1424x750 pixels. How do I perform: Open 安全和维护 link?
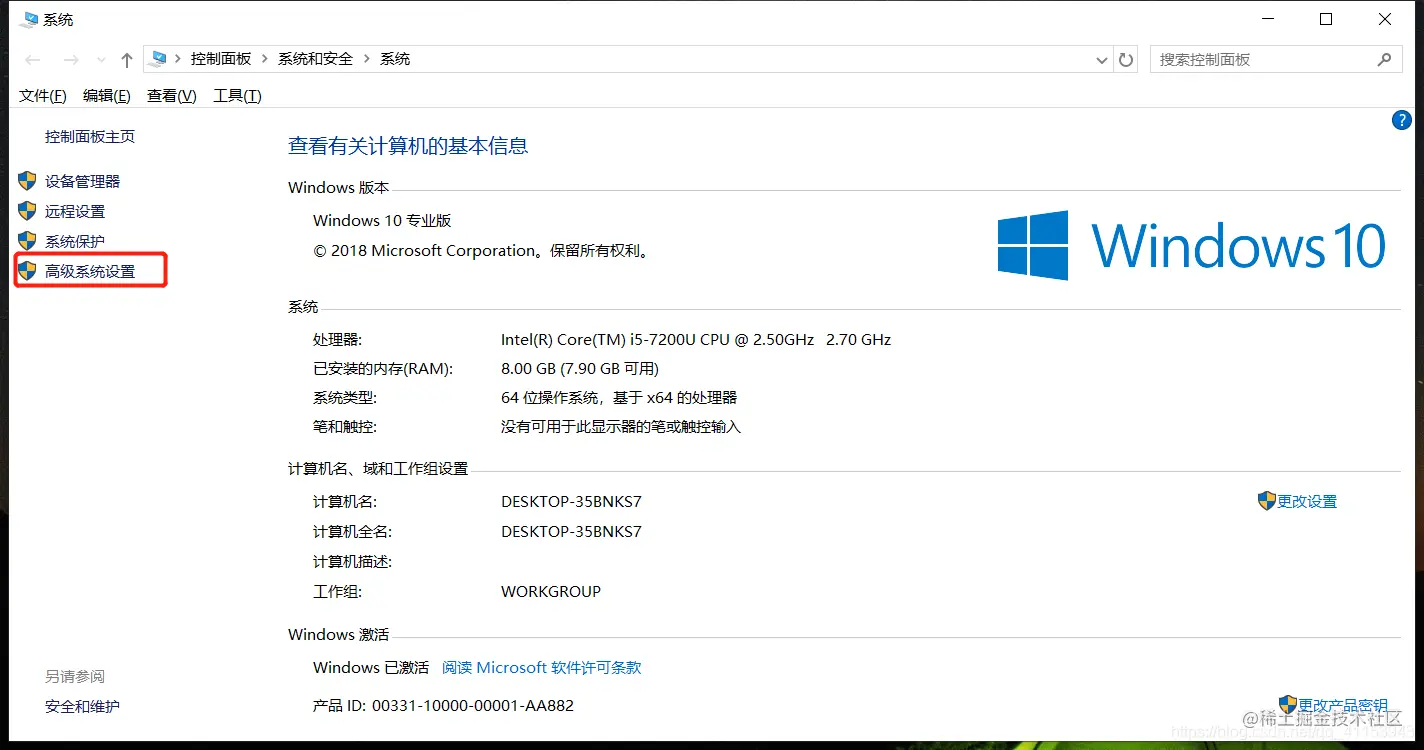click(82, 706)
